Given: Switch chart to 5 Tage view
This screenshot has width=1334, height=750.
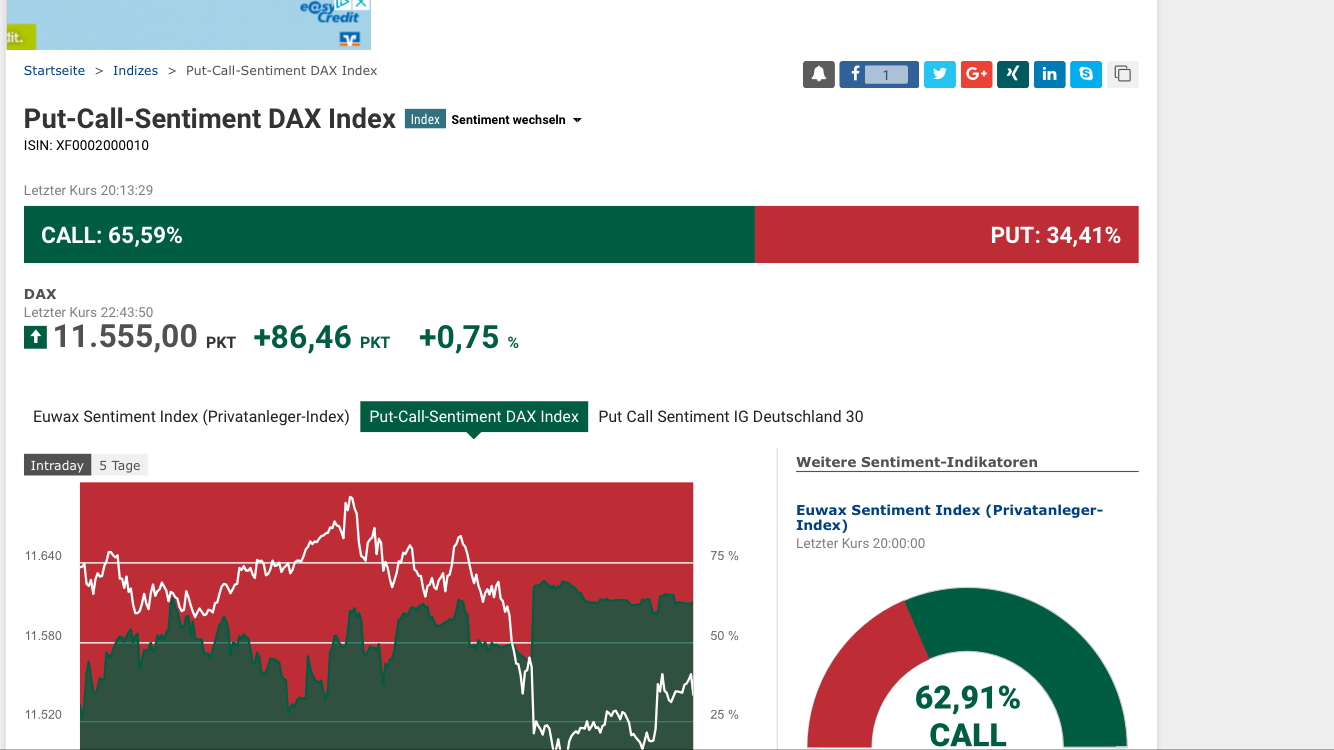Looking at the screenshot, I should pyautogui.click(x=120, y=466).
